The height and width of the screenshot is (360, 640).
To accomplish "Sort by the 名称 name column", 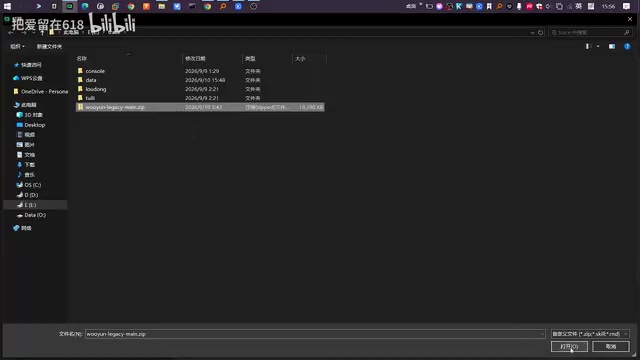I will pos(82,59).
